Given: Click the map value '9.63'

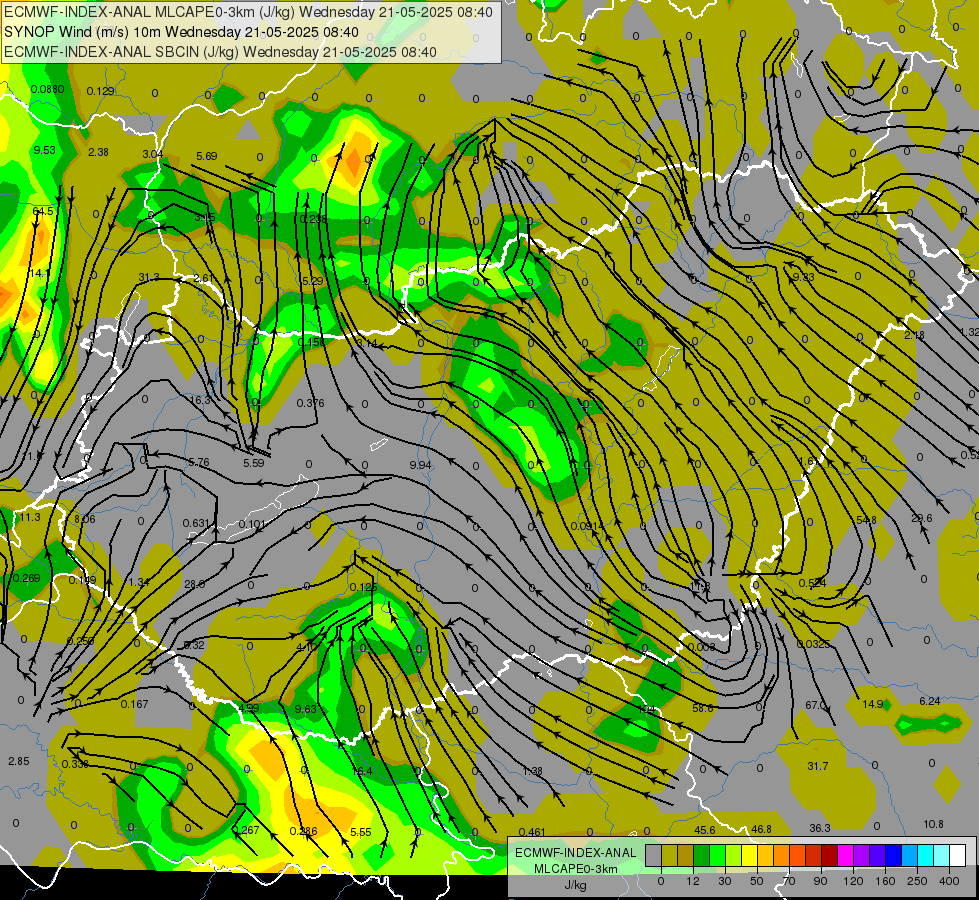Looking at the screenshot, I should (x=305, y=708).
